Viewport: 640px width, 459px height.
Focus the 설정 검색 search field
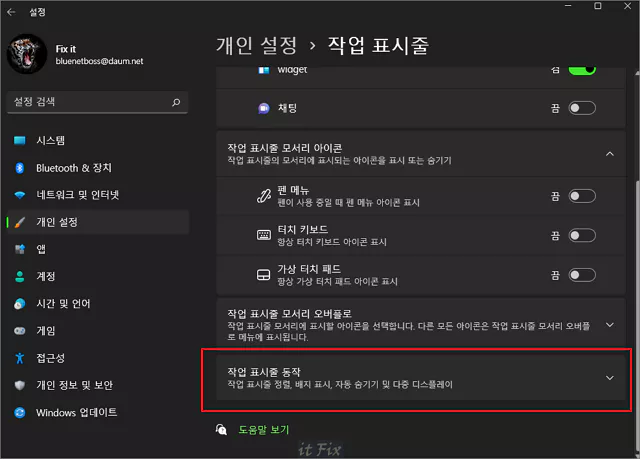tap(98, 102)
